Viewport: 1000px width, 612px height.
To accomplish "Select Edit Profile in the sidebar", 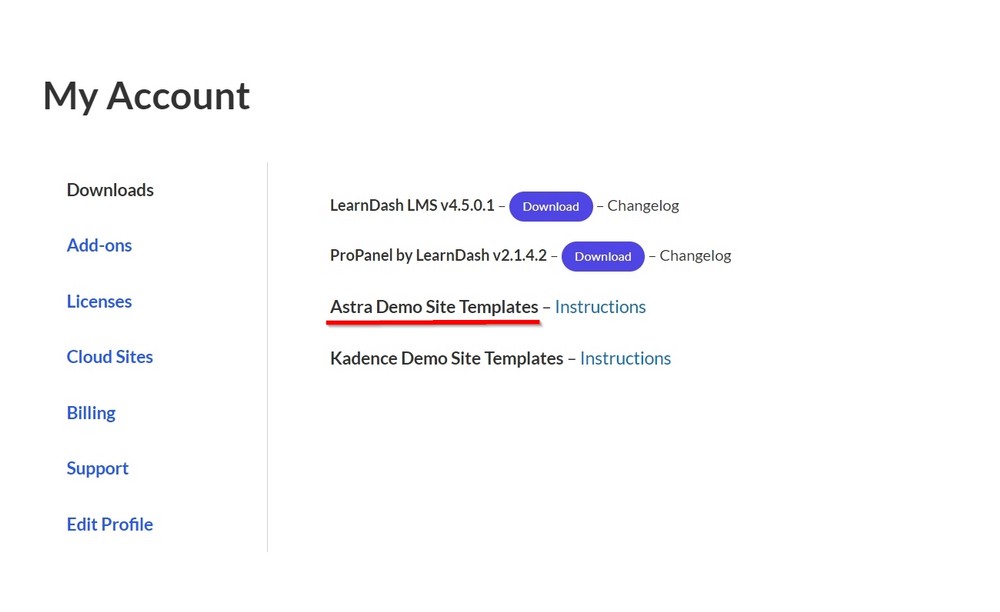I will [109, 524].
